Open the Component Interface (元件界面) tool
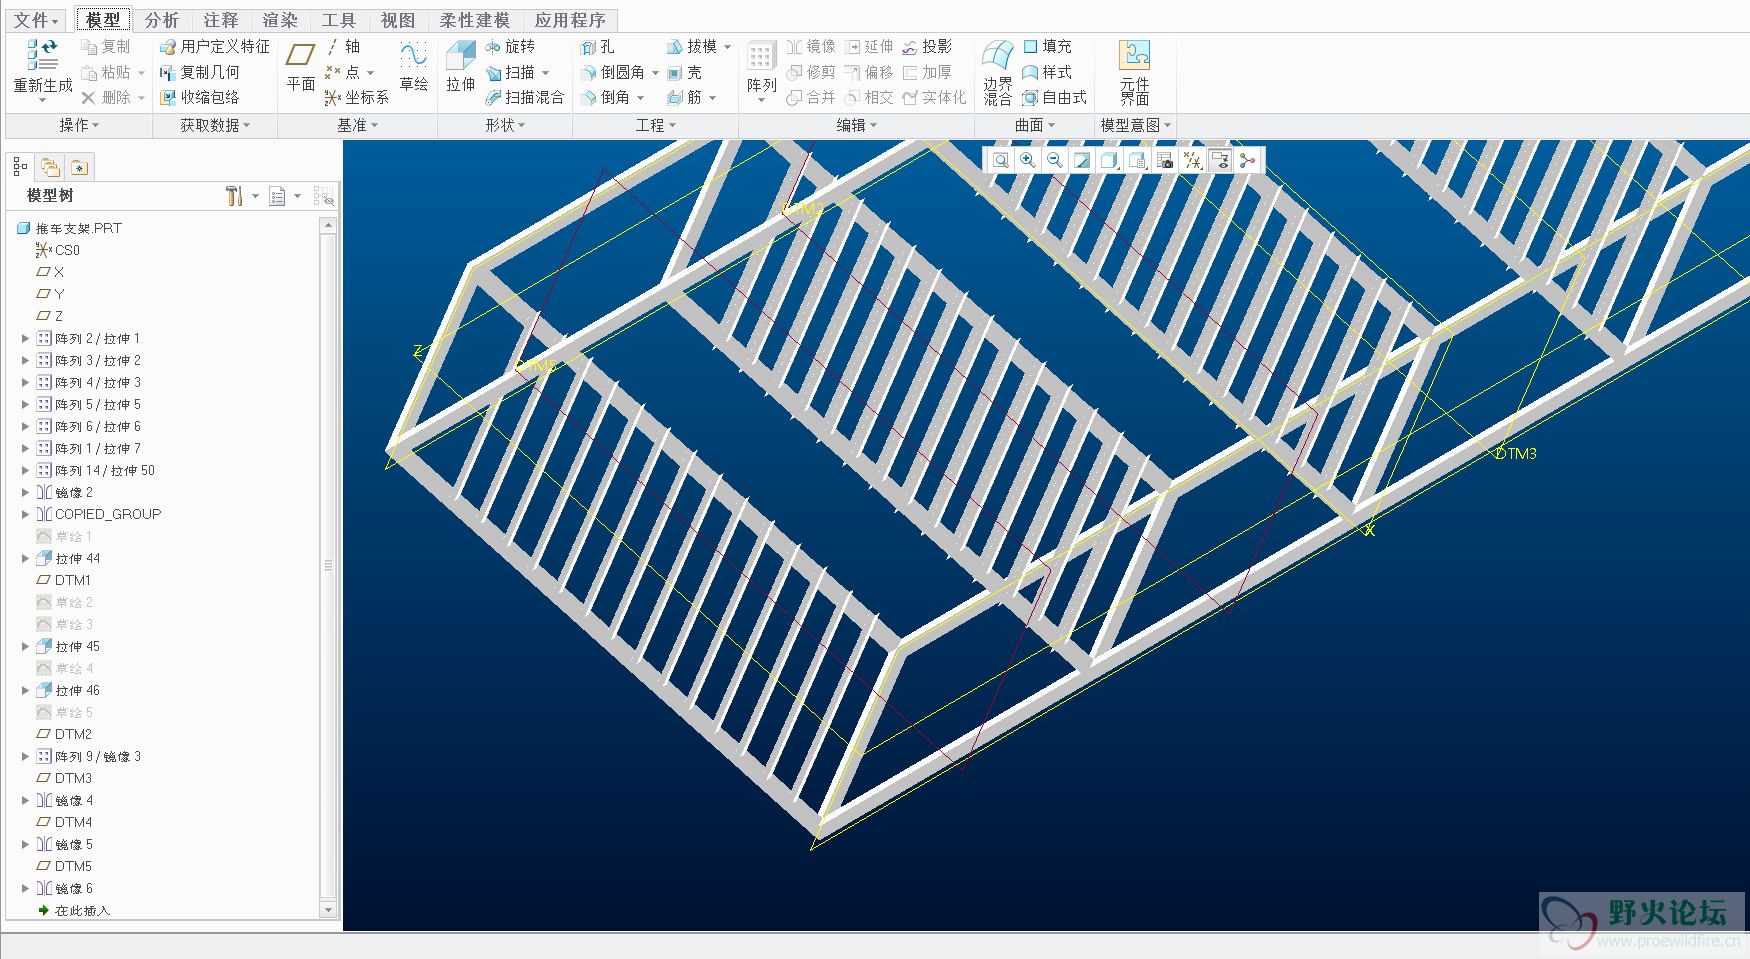This screenshot has height=959, width=1750. coord(1134,72)
